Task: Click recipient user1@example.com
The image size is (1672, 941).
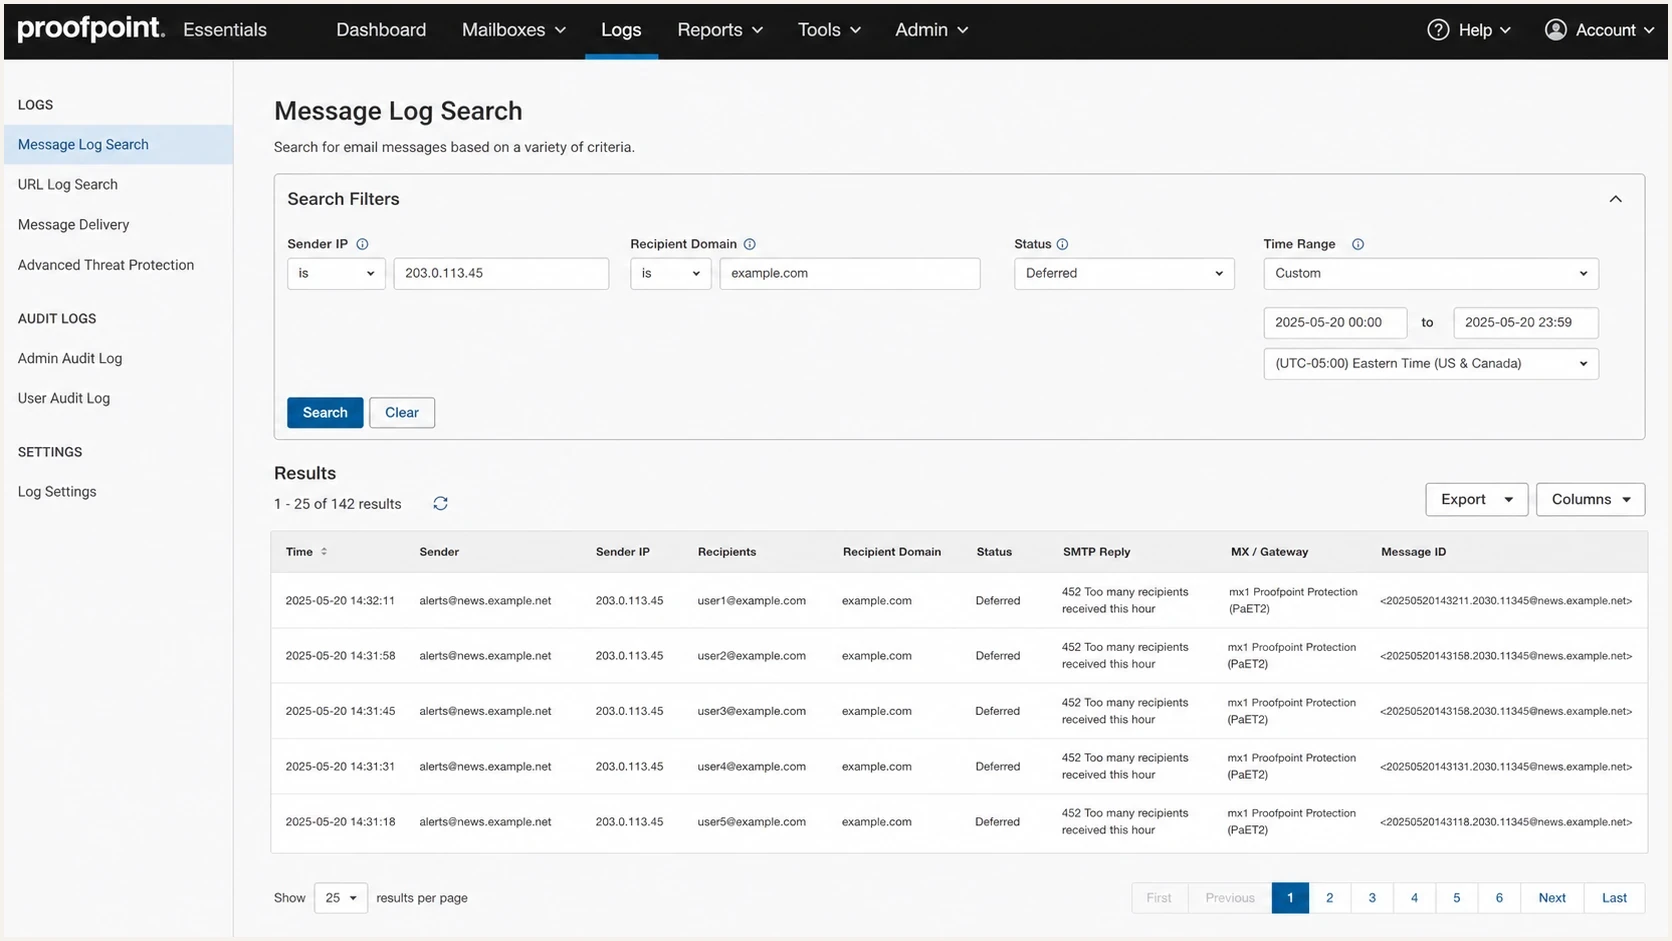Action: (751, 601)
